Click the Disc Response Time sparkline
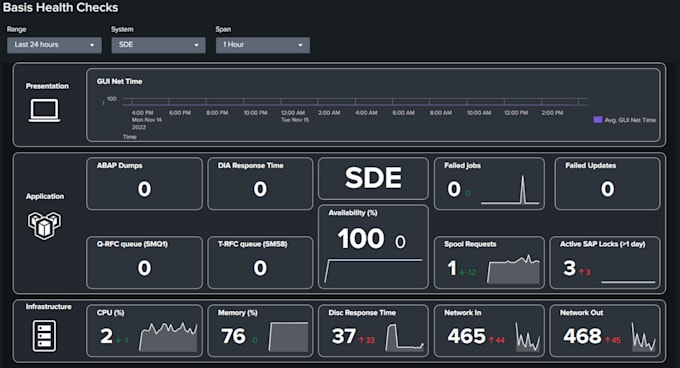This screenshot has width=680, height=368. click(405, 337)
